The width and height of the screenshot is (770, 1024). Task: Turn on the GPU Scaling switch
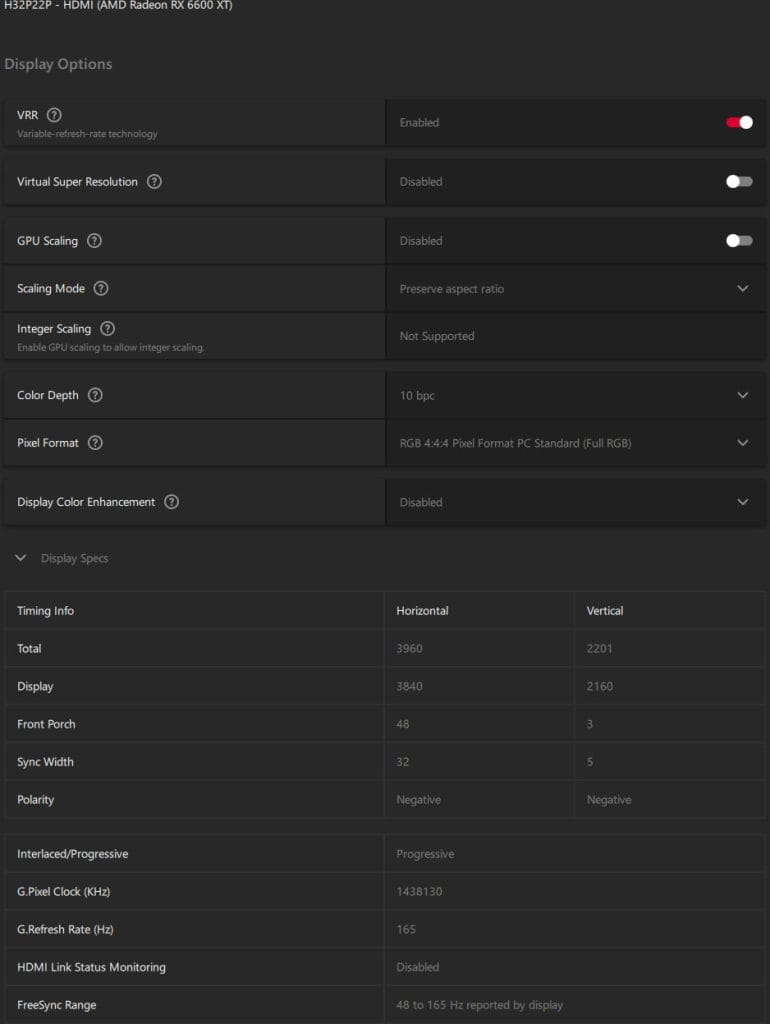[x=739, y=241]
